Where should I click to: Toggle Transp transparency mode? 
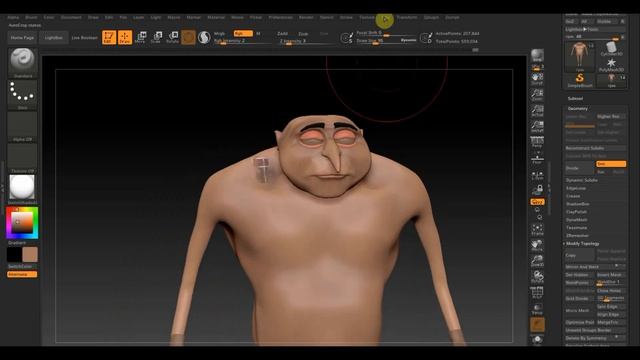pos(537,309)
